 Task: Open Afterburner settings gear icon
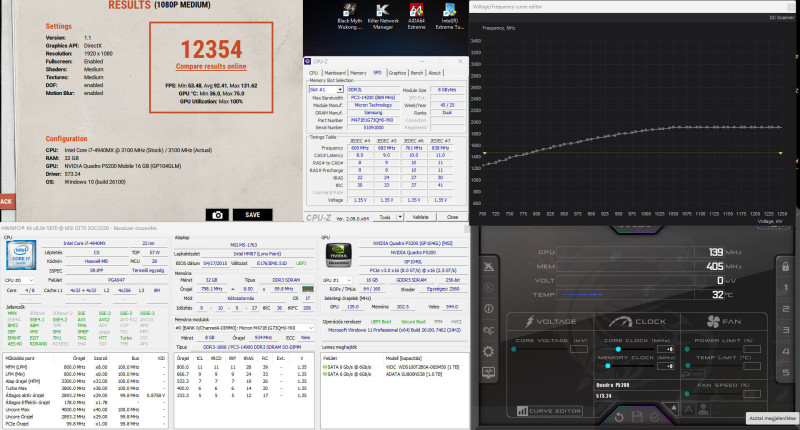coord(488,351)
